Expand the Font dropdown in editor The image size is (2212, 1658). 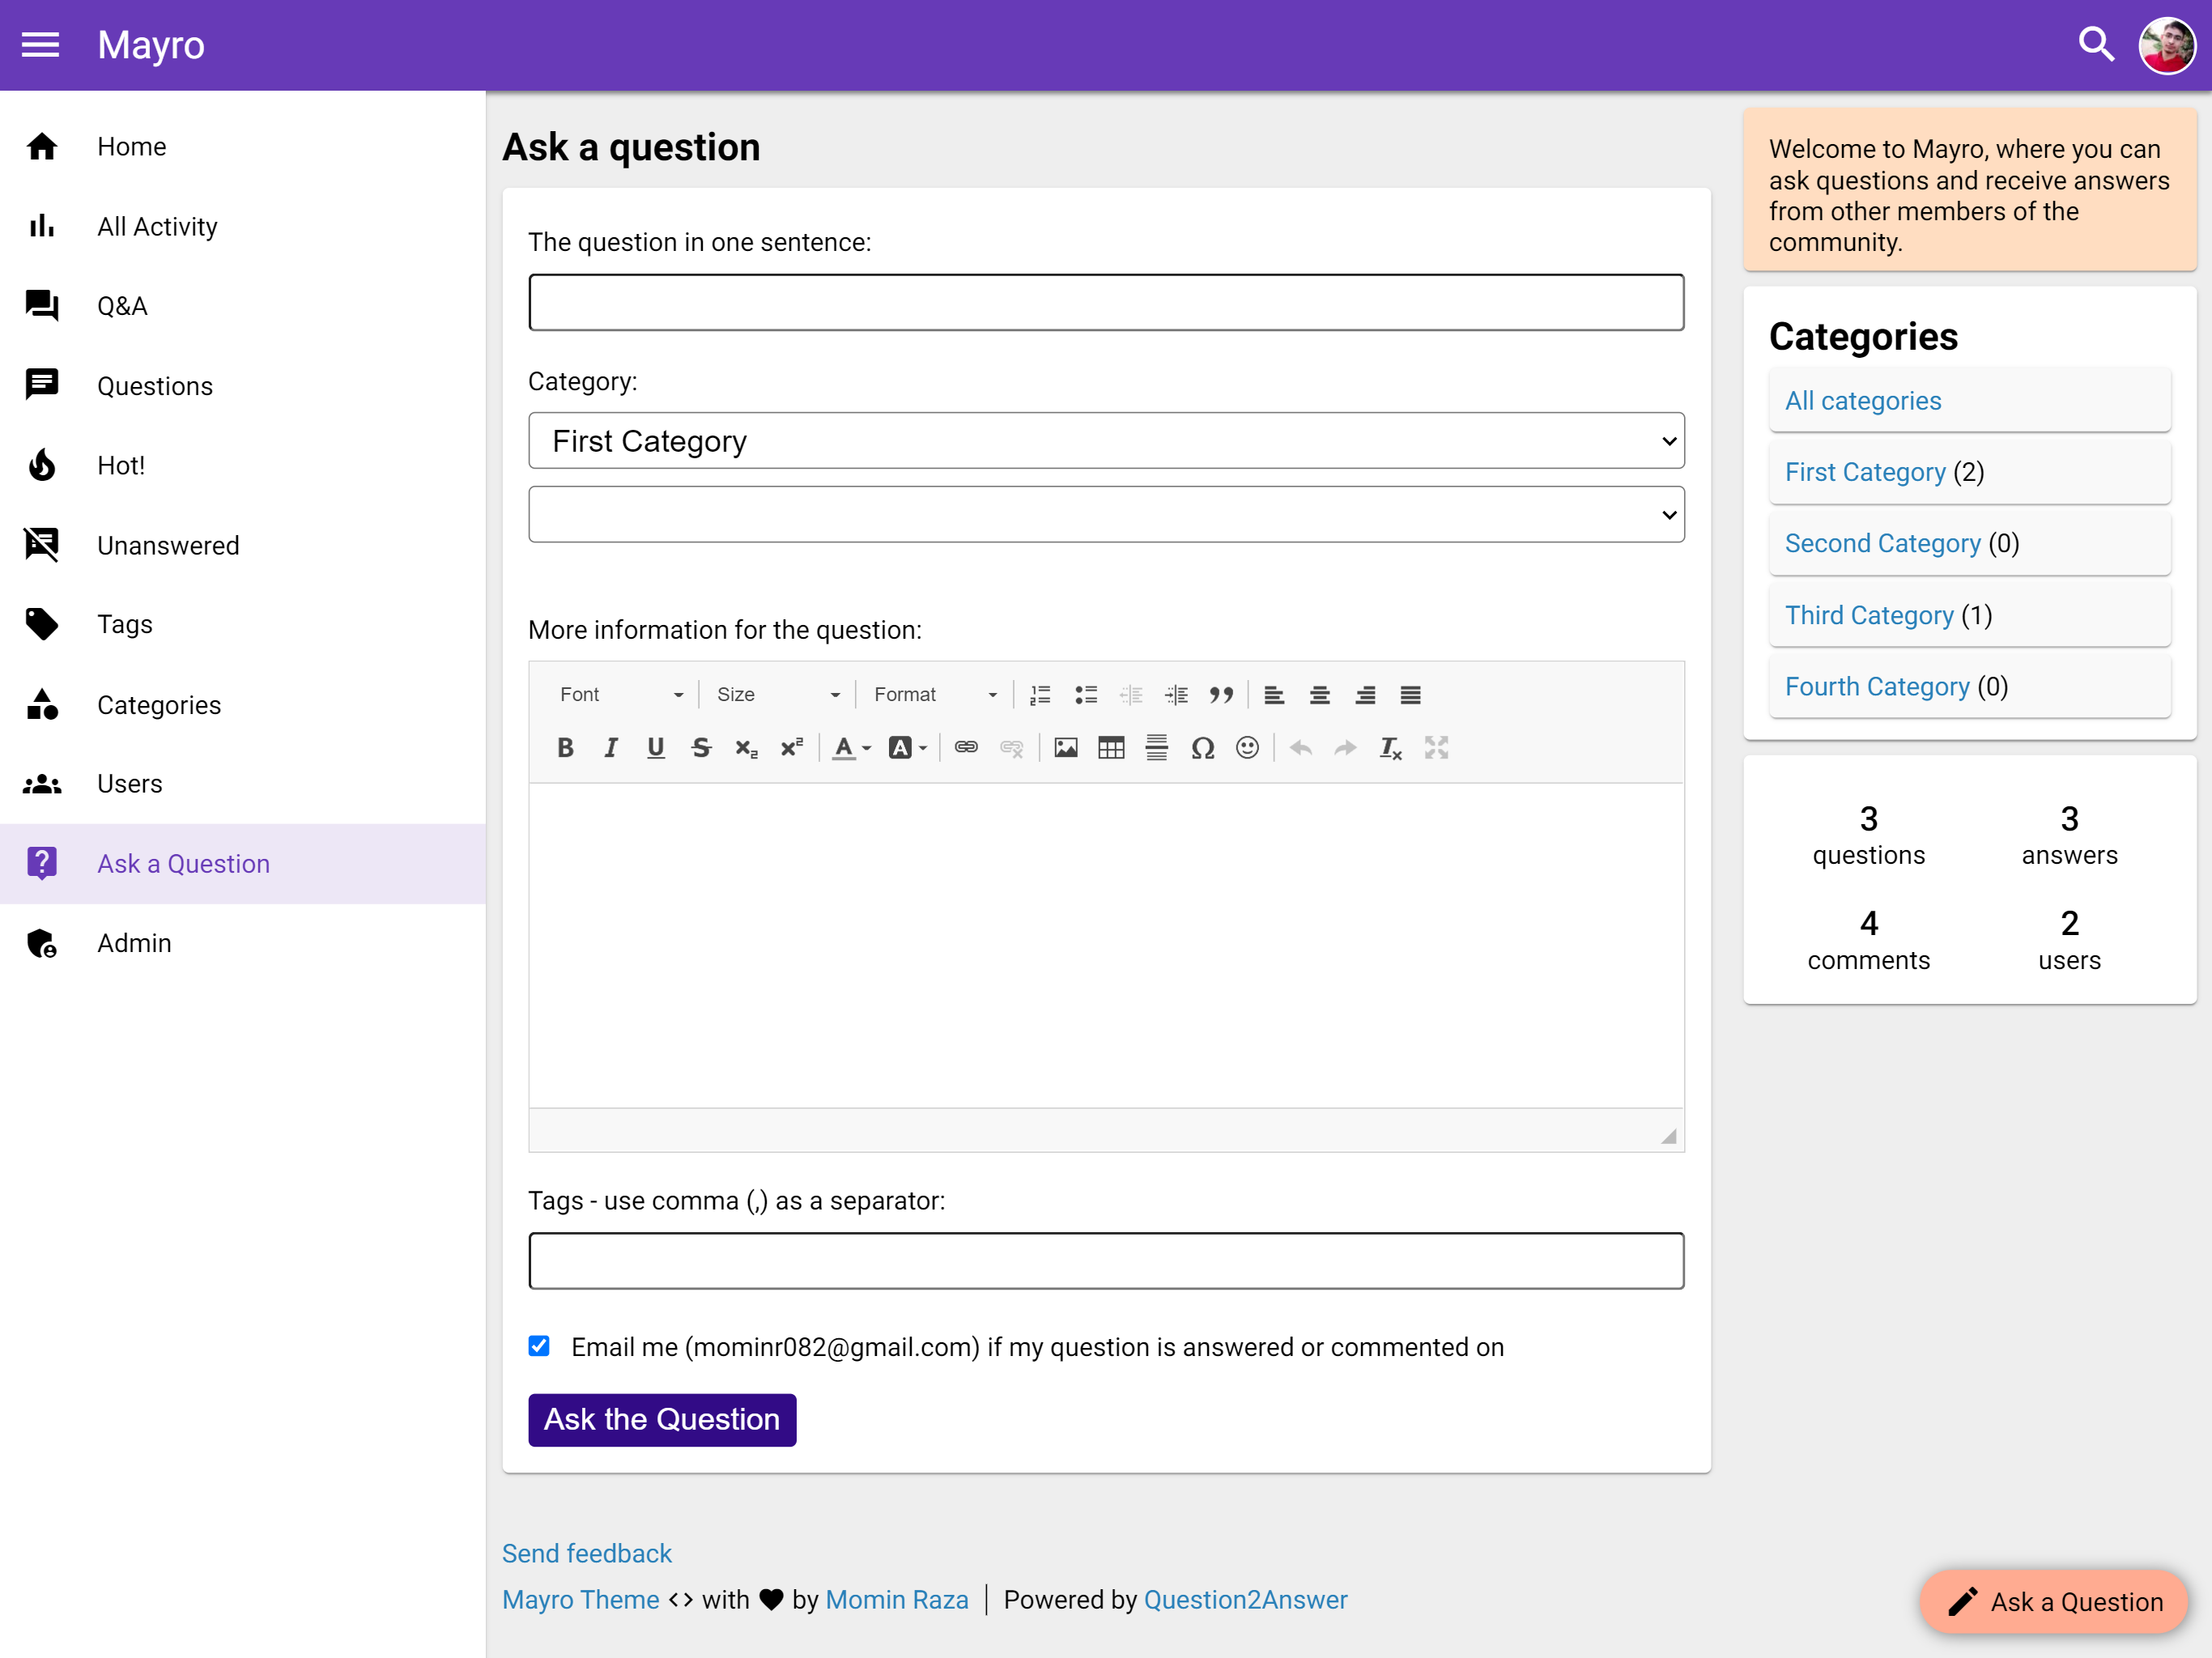click(620, 695)
